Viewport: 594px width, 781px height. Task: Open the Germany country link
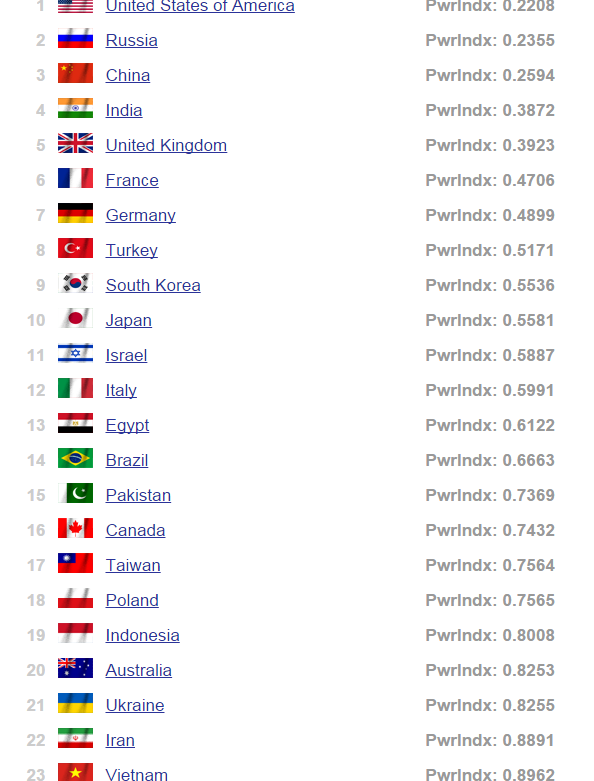[x=140, y=216]
